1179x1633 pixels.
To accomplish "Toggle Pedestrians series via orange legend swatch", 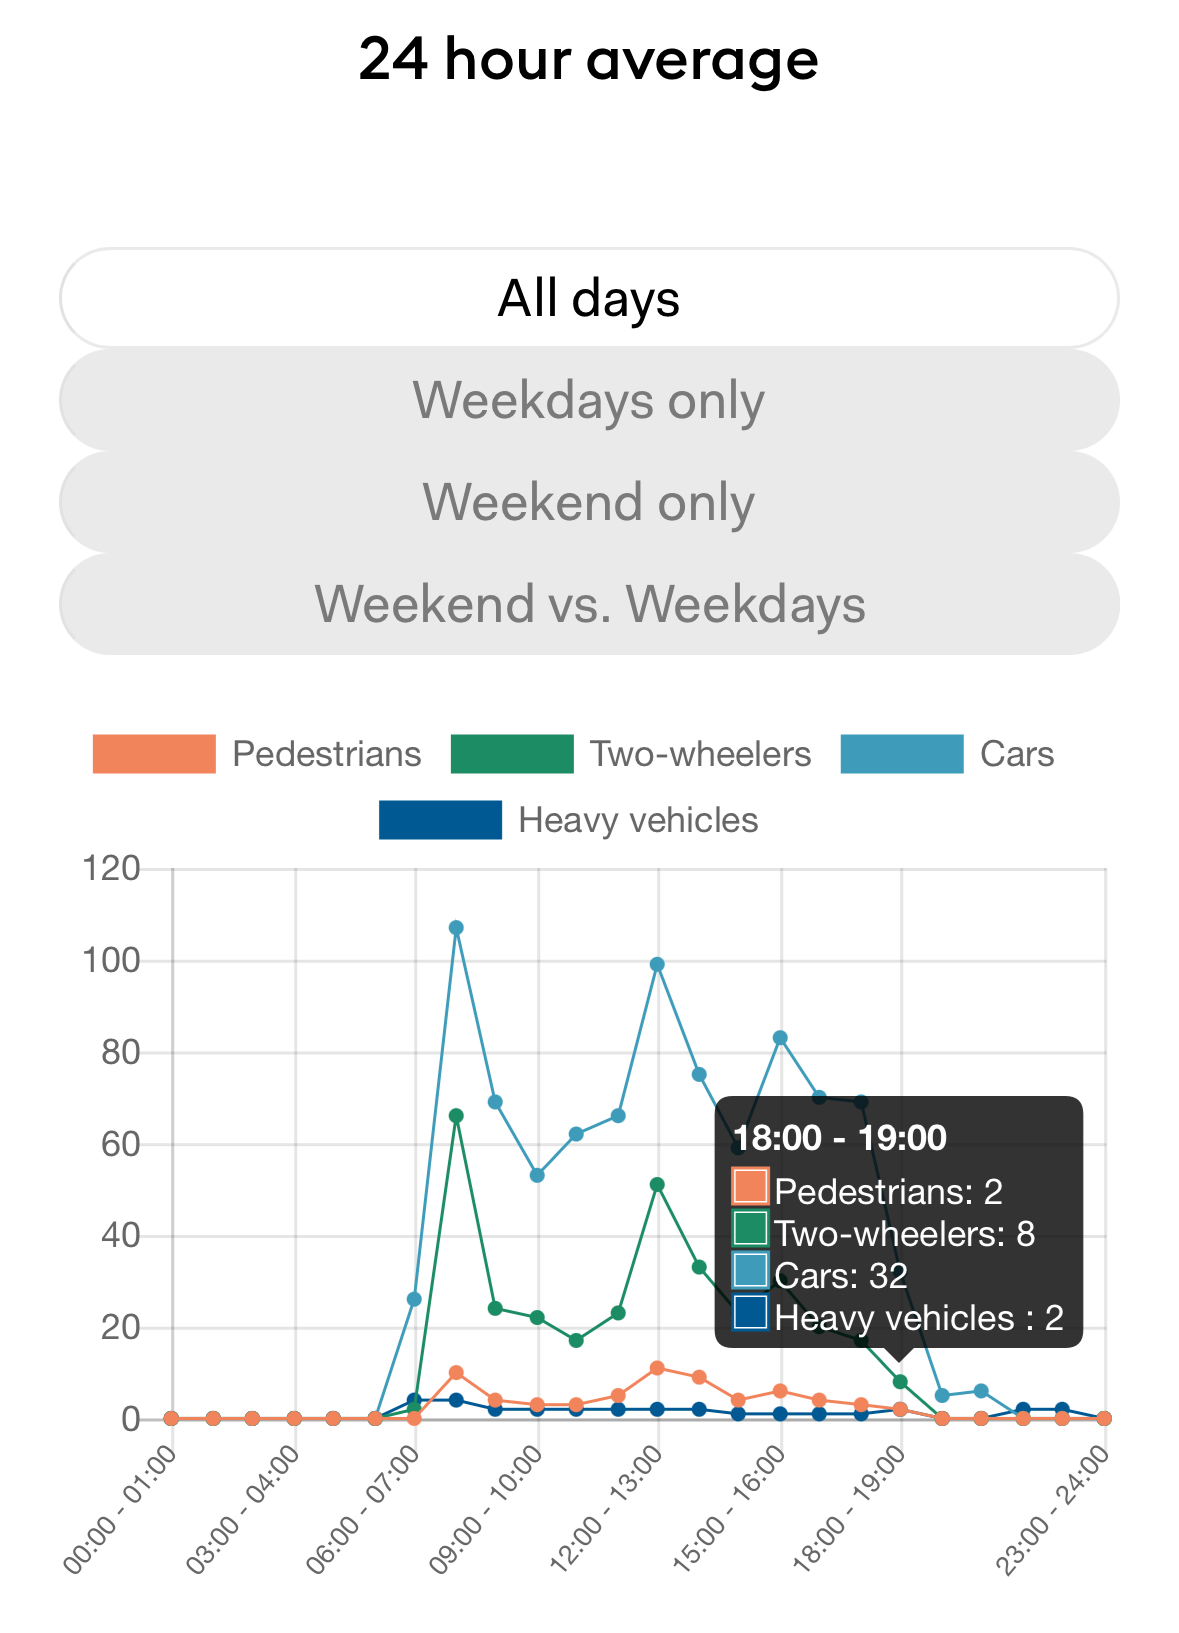I will (x=154, y=754).
